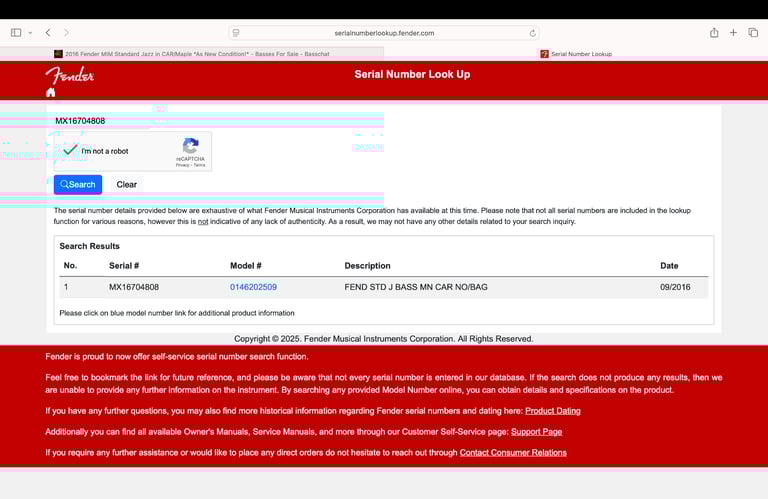This screenshot has height=499, width=768.
Task: Open model number link 0146202509
Action: point(253,287)
